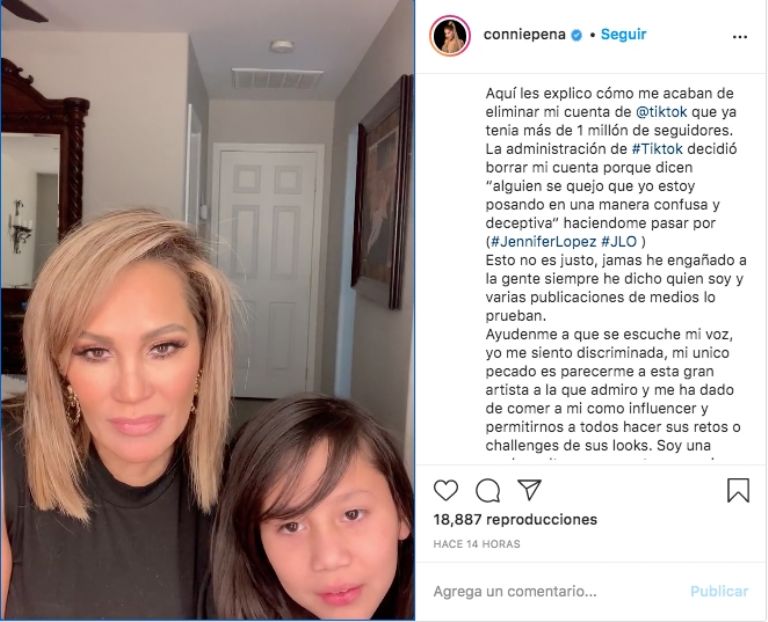768x622 pixels.
Task: Open the #JLO hashtag
Action: click(x=619, y=241)
